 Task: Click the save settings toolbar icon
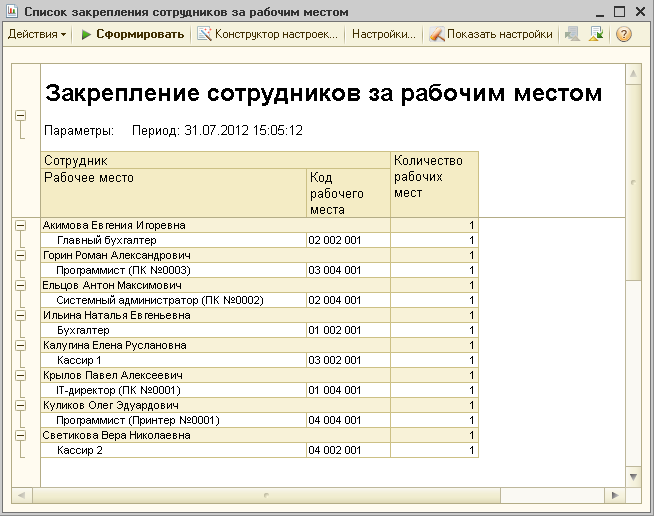coord(596,34)
